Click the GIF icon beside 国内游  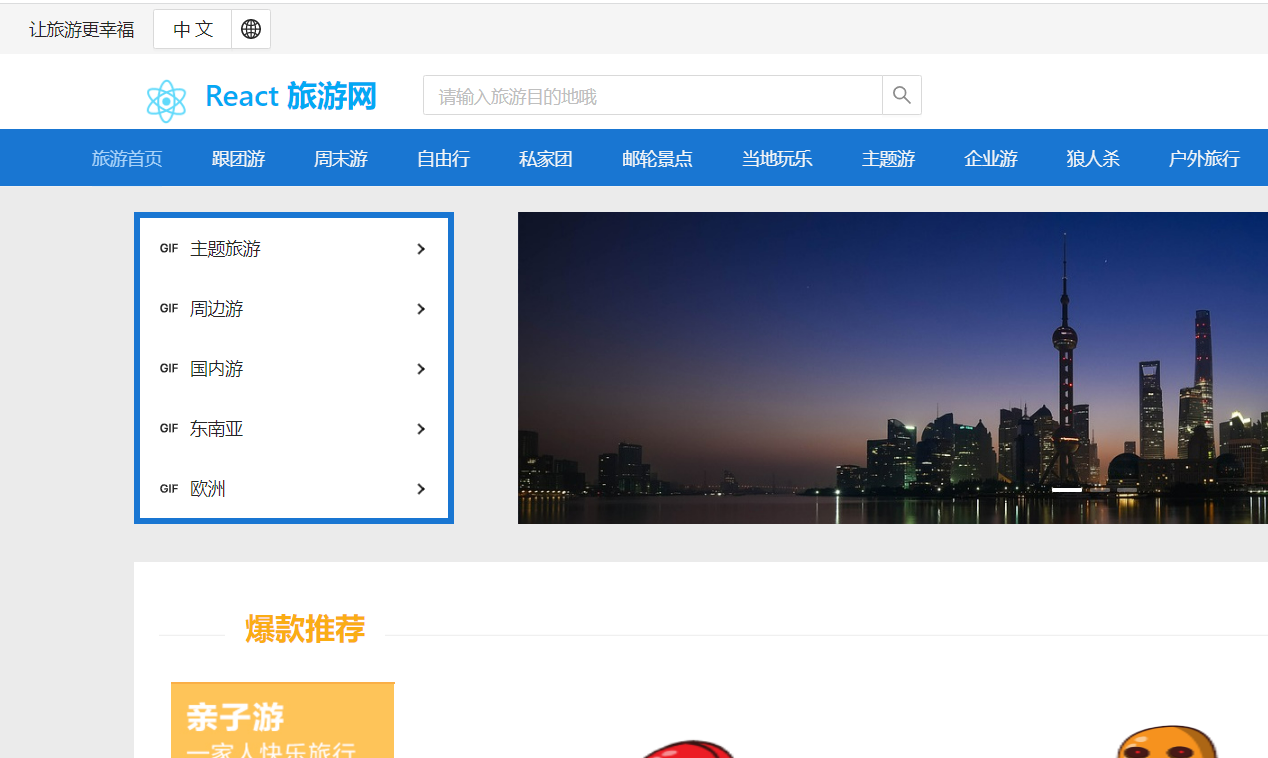(x=168, y=368)
